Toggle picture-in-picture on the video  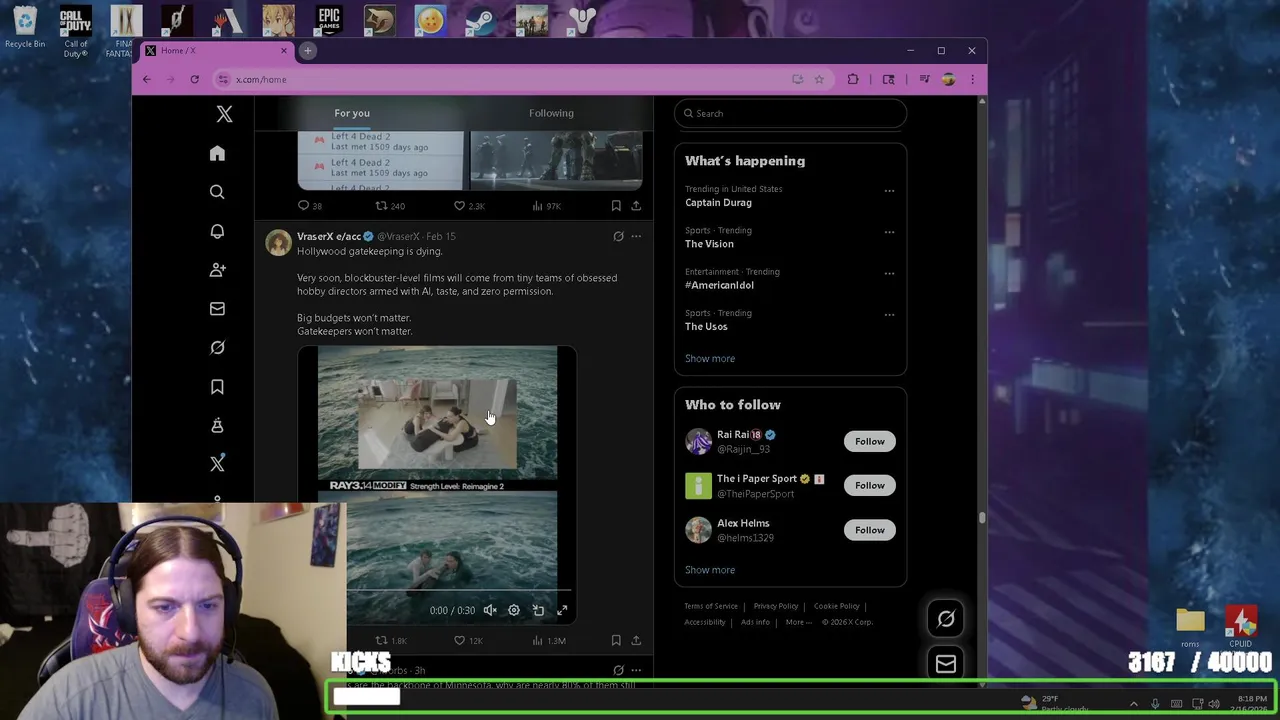[x=538, y=610]
